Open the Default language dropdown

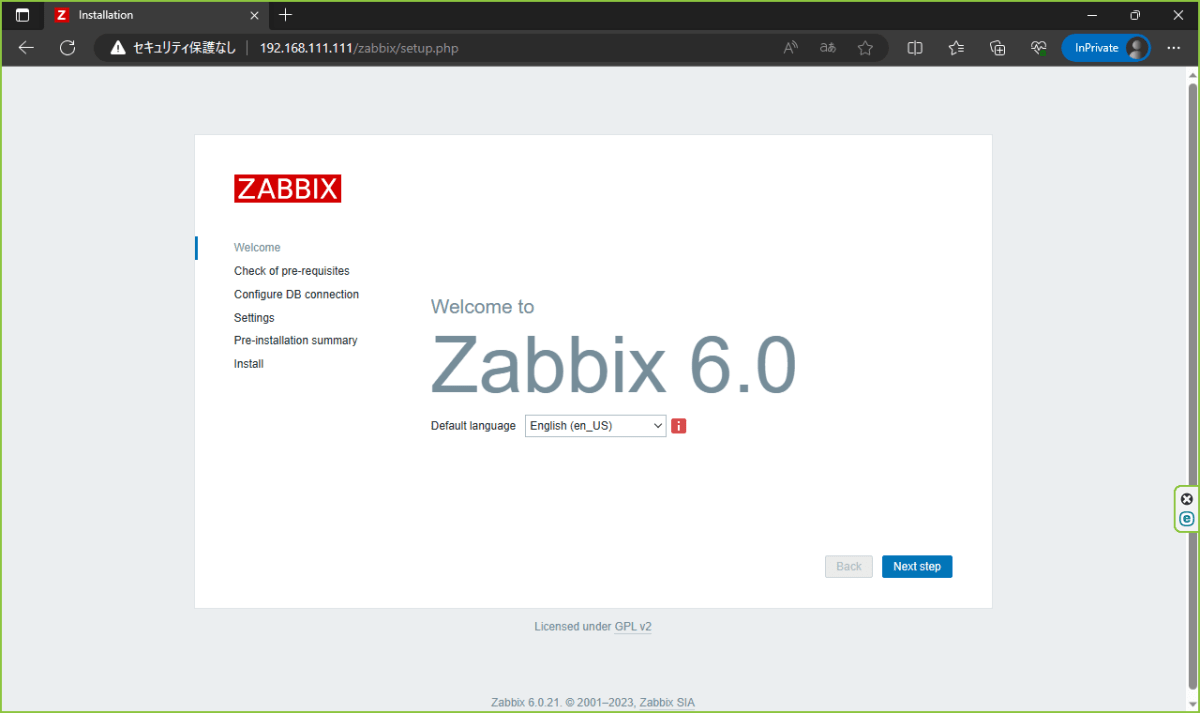(595, 425)
